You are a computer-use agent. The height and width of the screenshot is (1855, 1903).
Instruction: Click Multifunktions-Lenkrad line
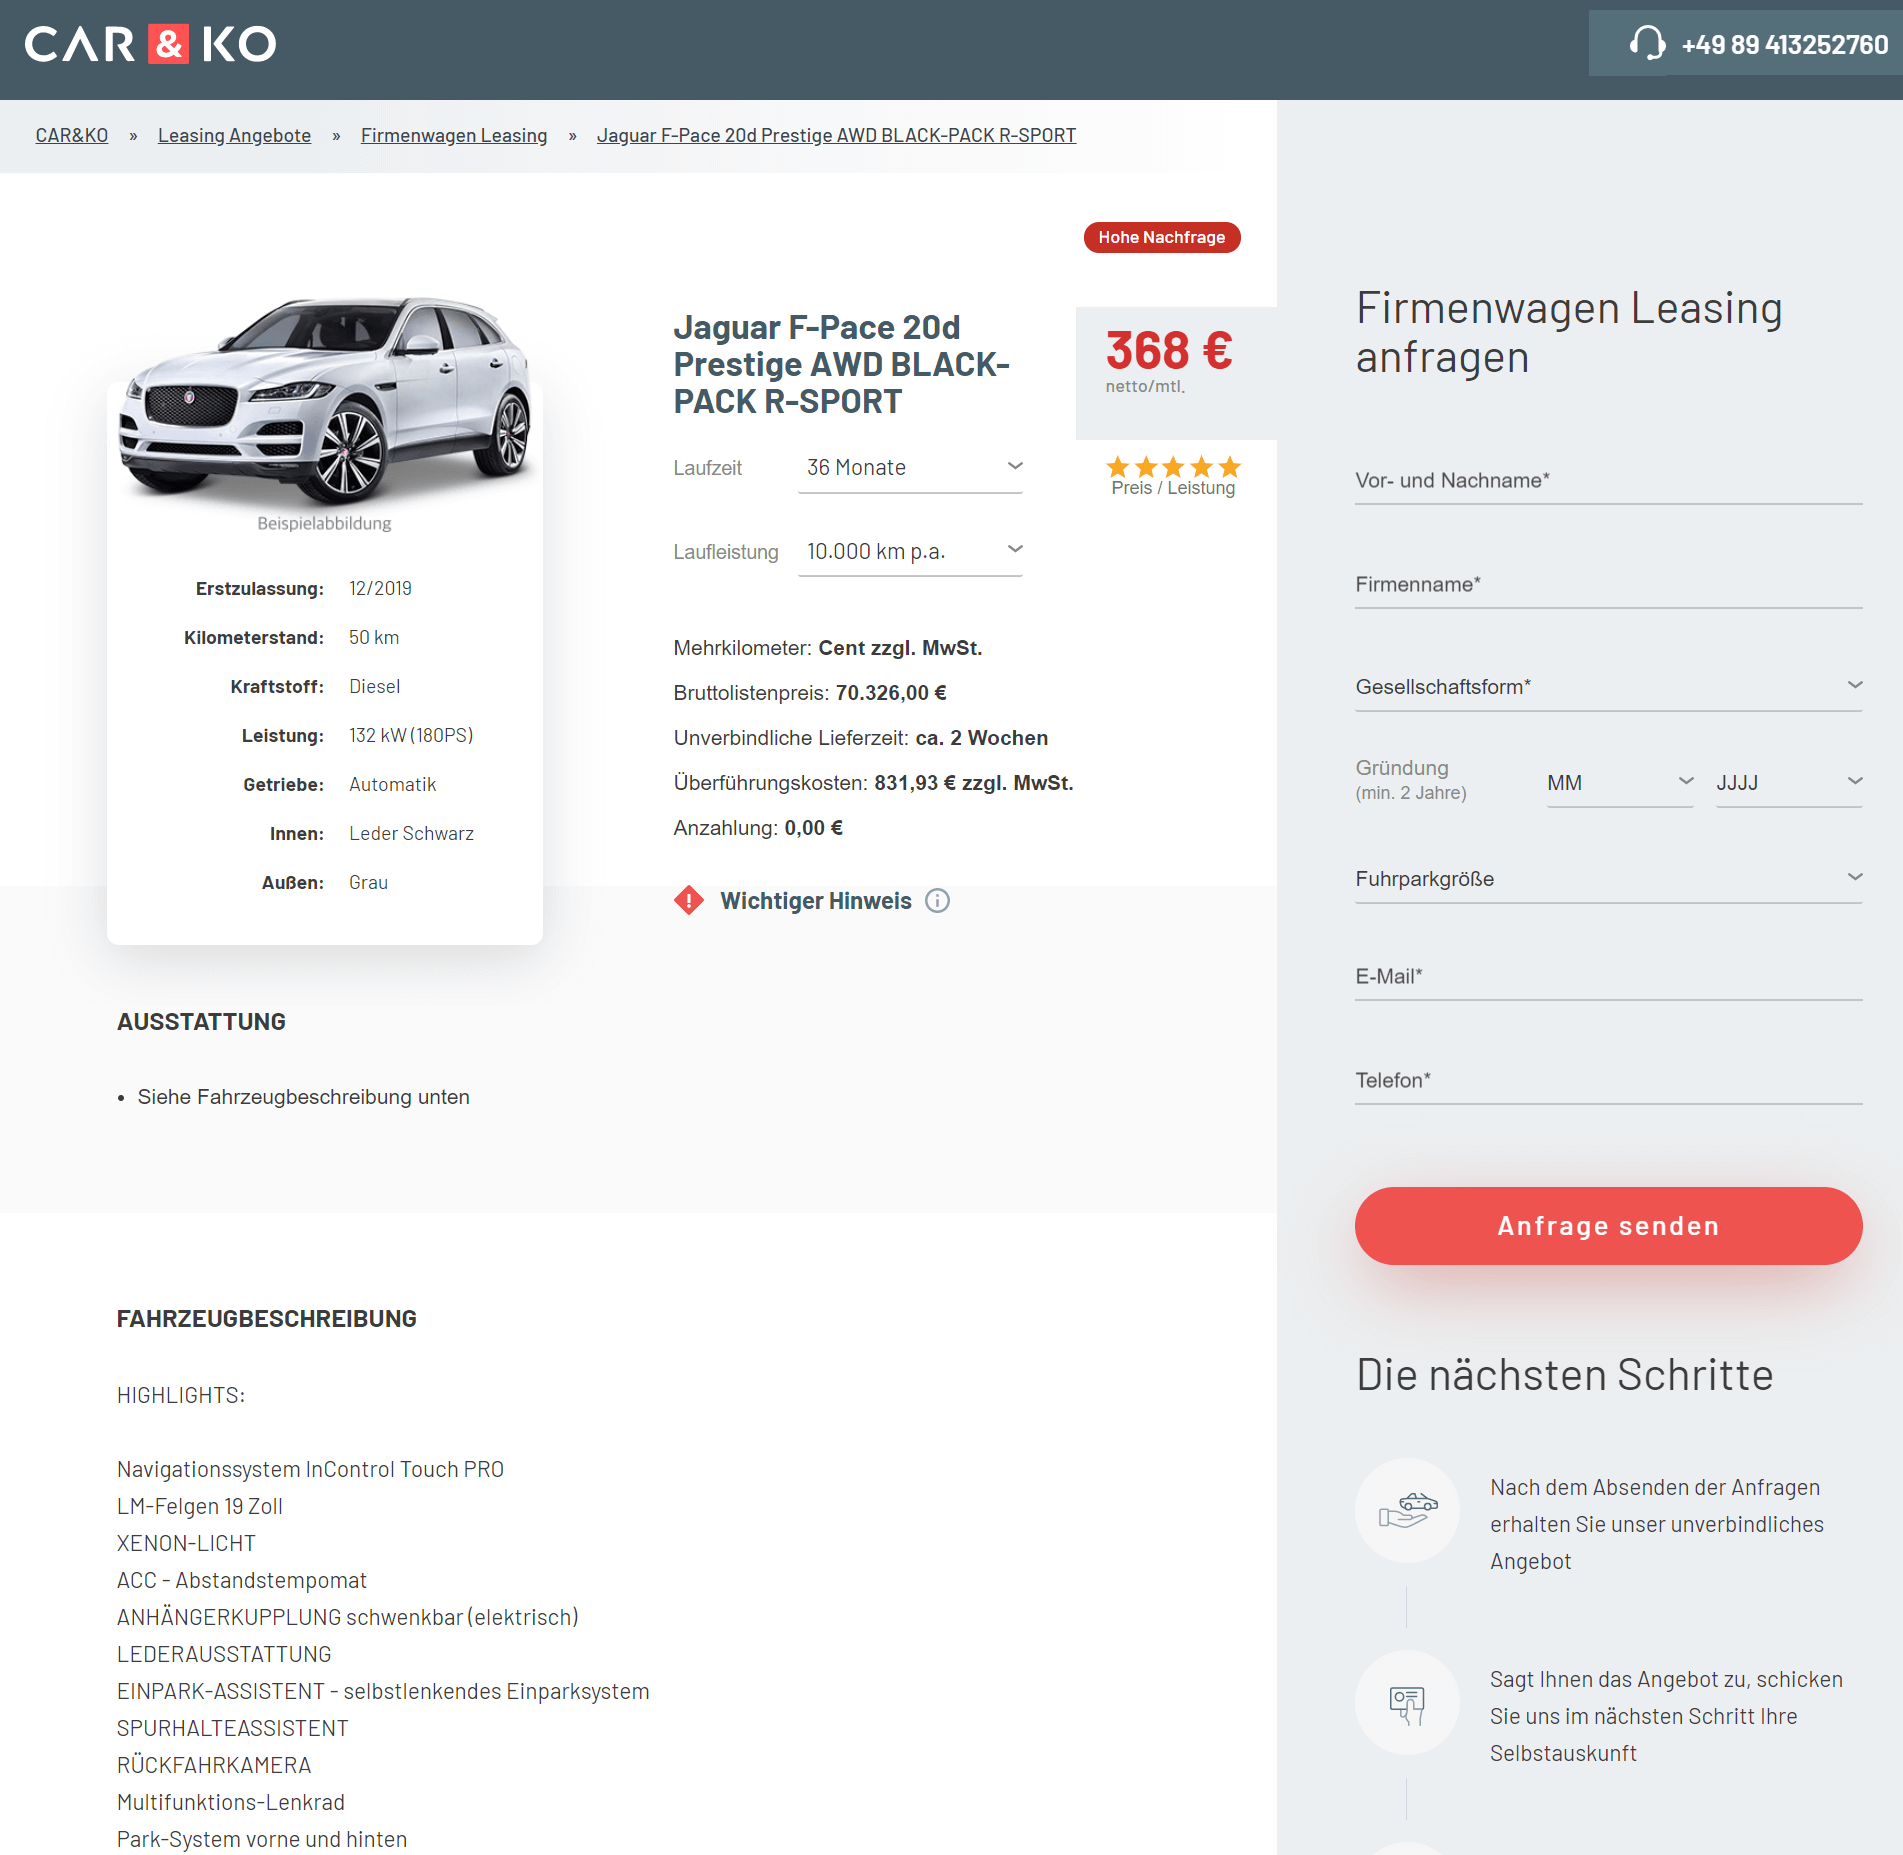(231, 1802)
